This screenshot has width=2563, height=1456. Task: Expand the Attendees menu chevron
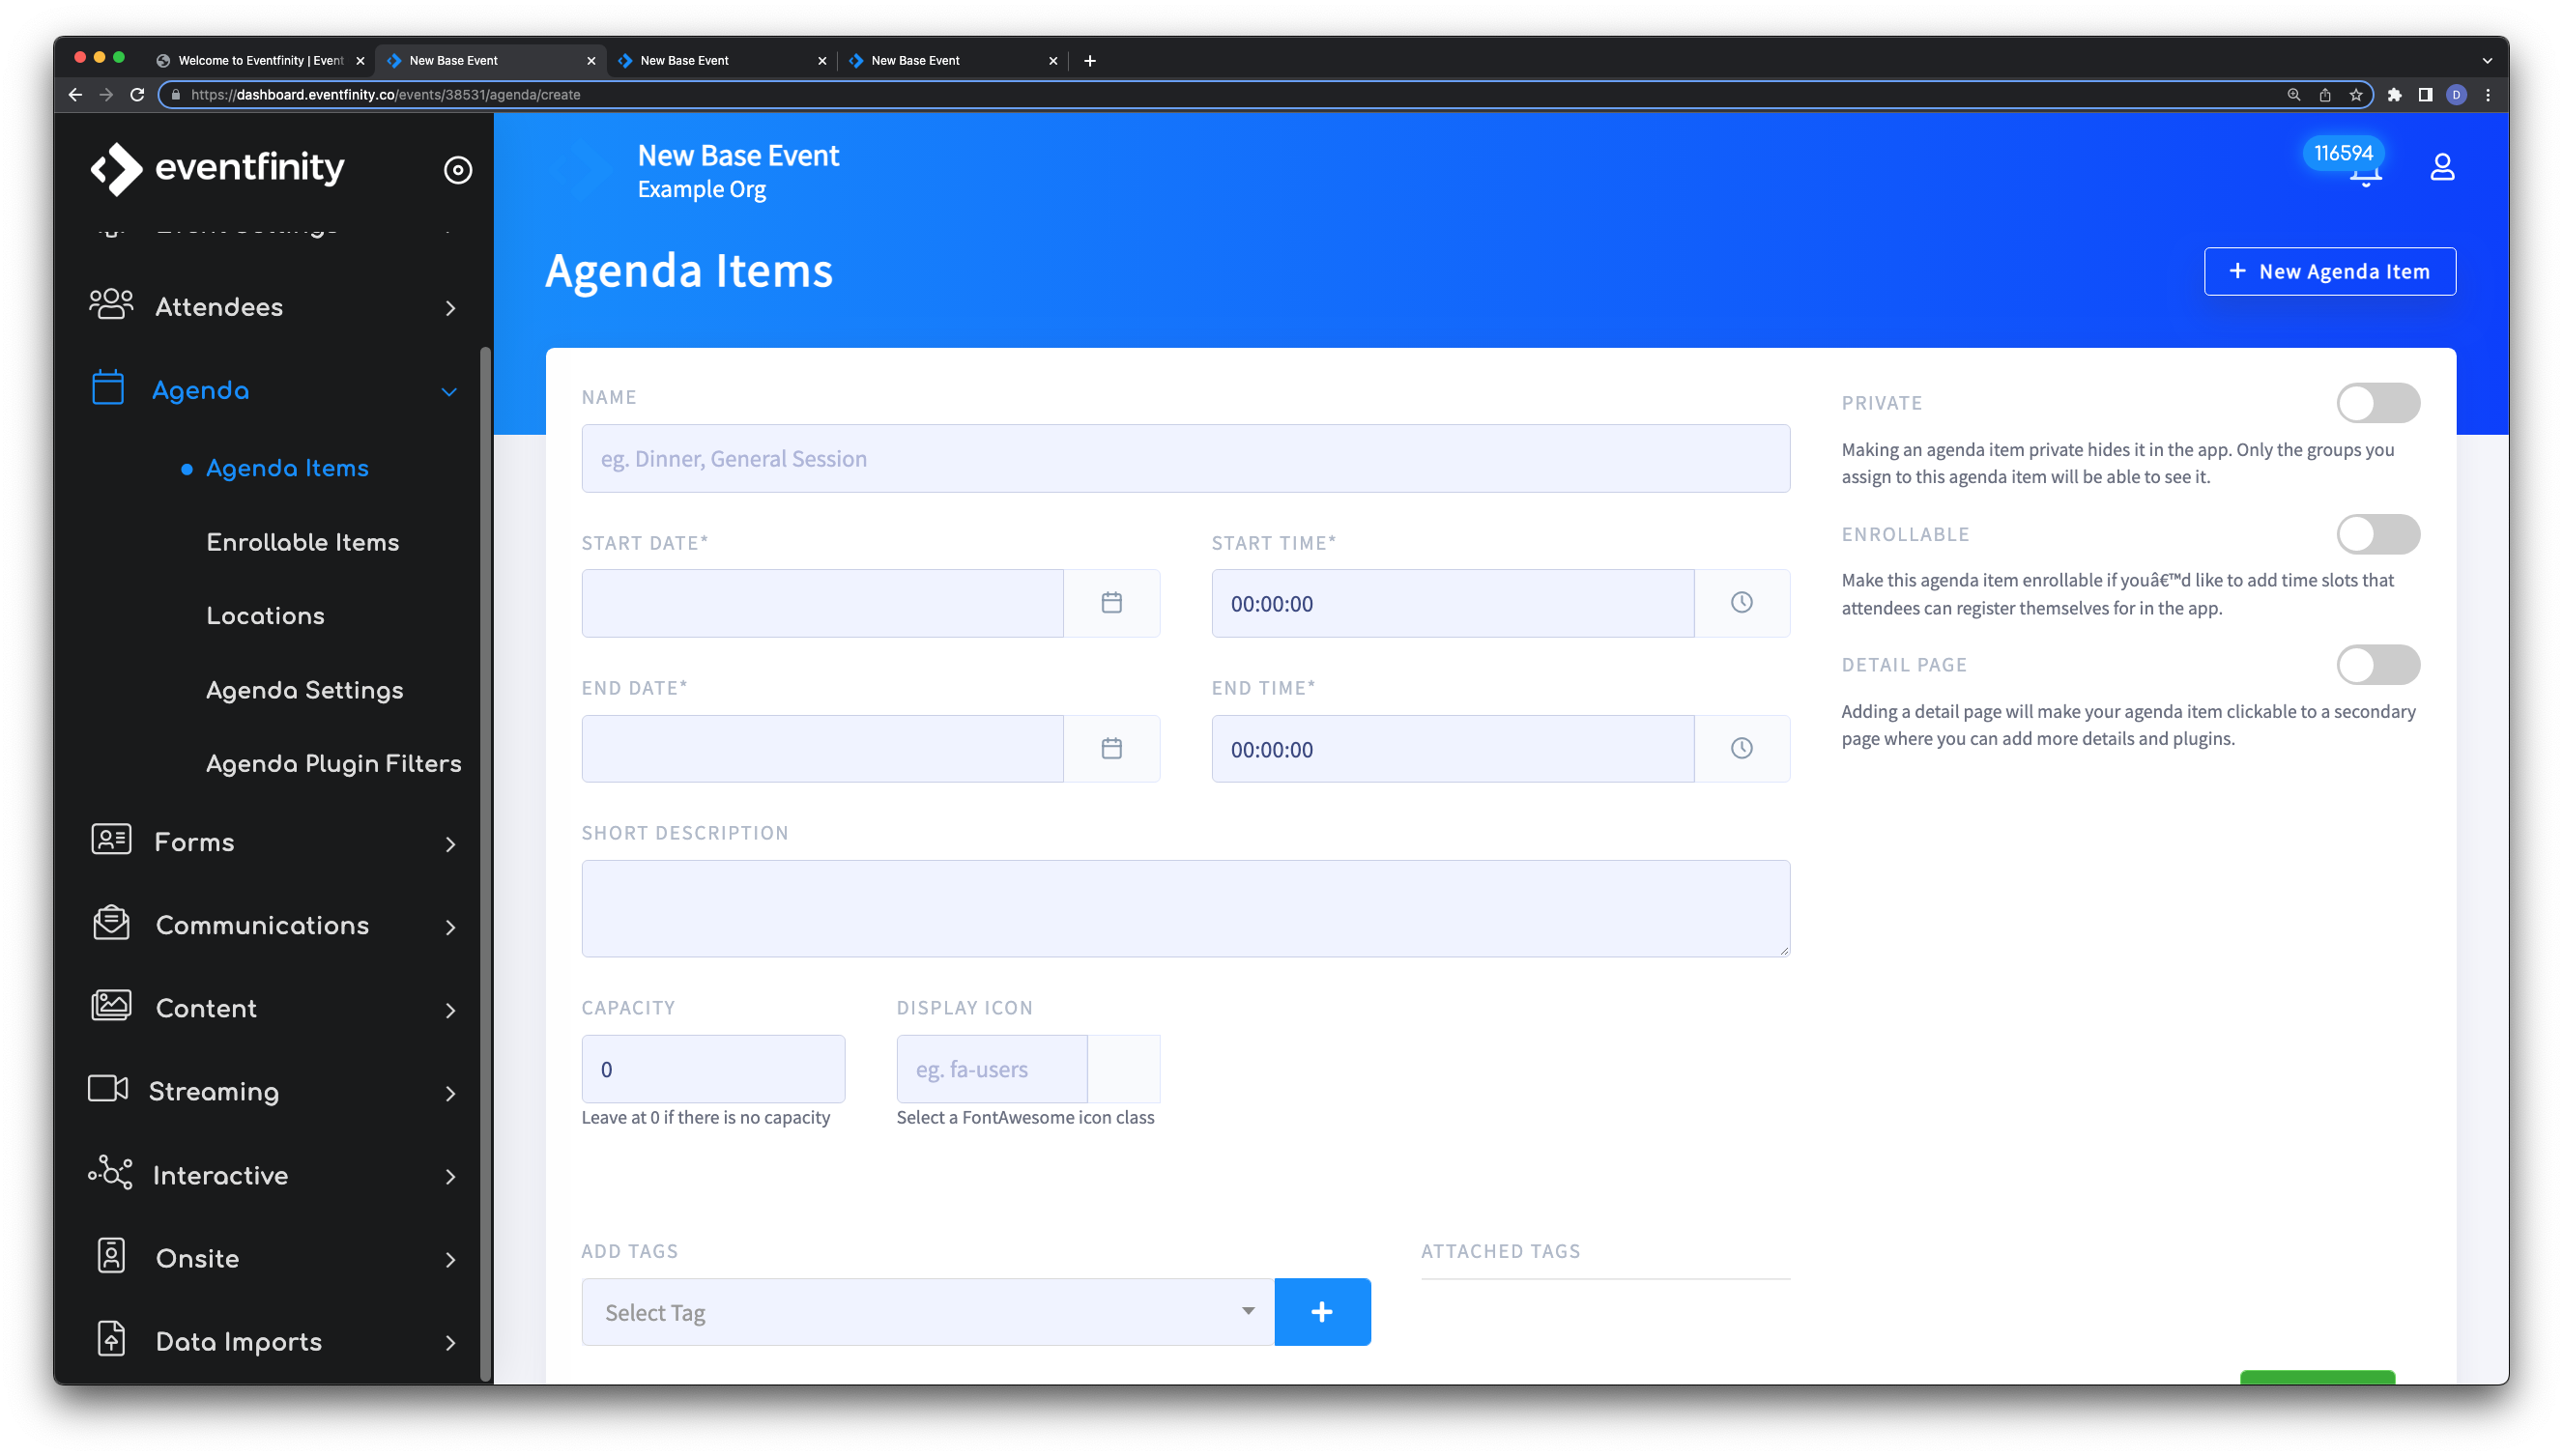(450, 308)
